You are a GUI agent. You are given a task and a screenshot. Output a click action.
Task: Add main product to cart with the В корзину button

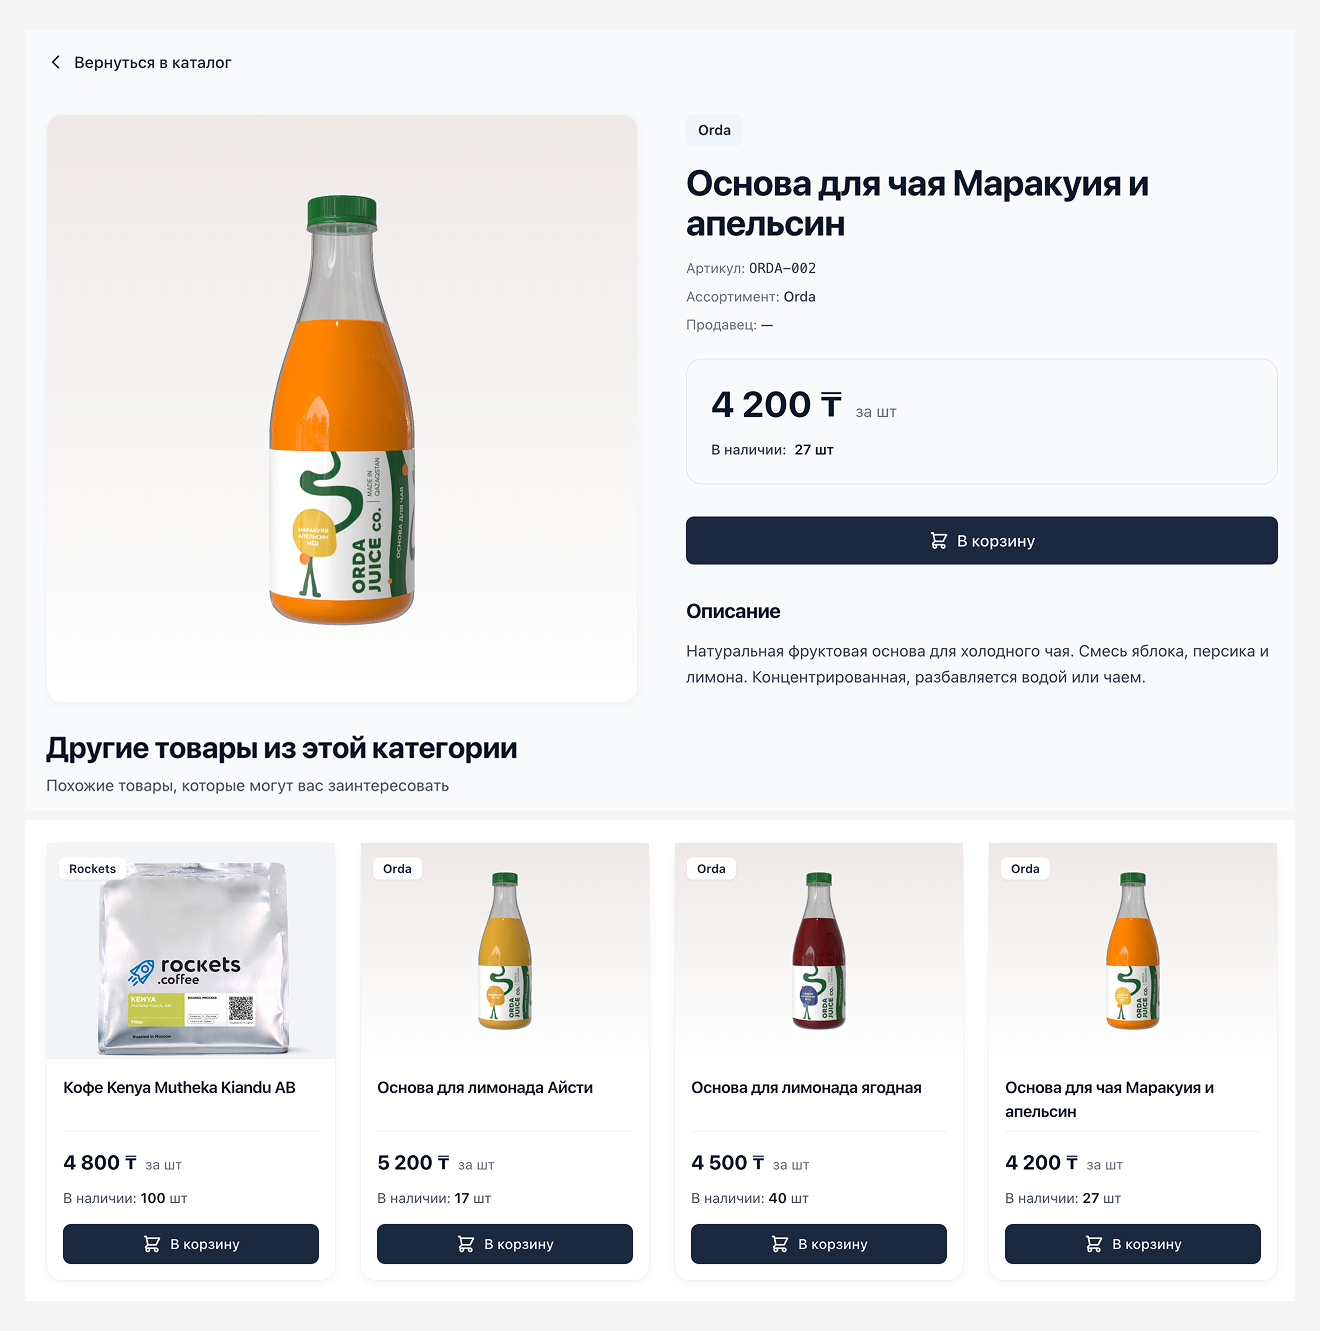pyautogui.click(x=981, y=541)
